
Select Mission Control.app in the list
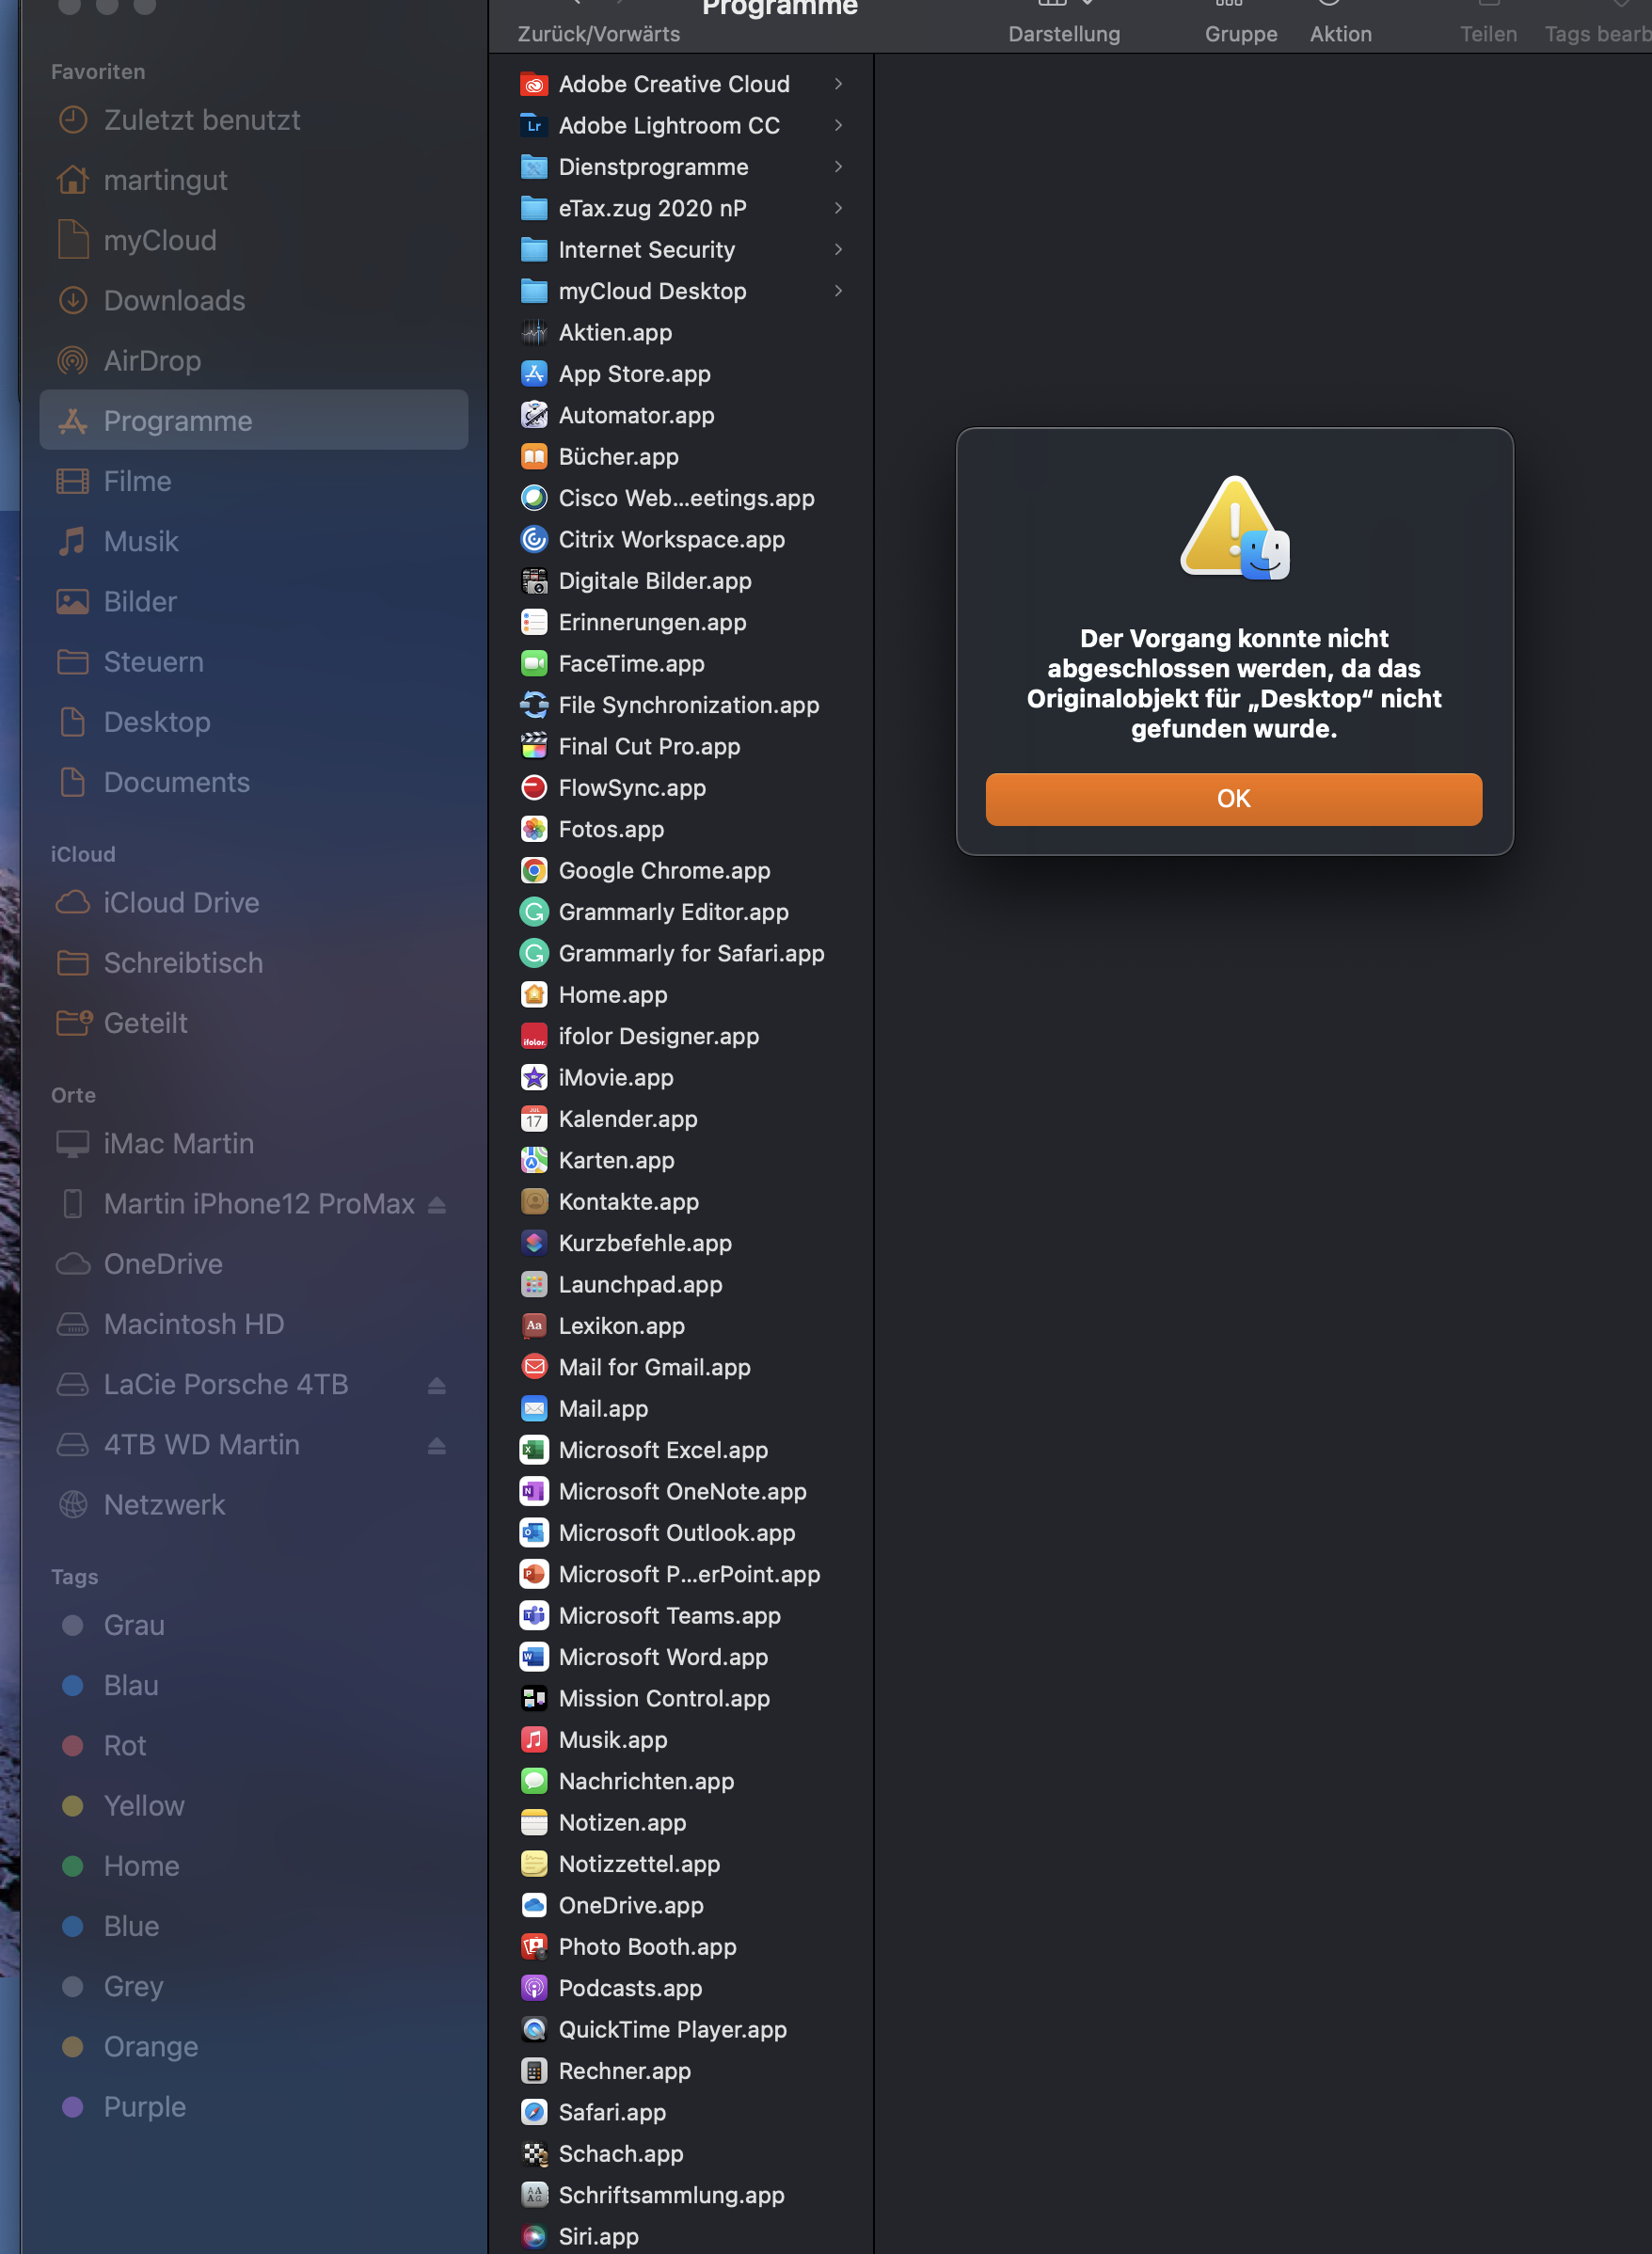[681, 1699]
